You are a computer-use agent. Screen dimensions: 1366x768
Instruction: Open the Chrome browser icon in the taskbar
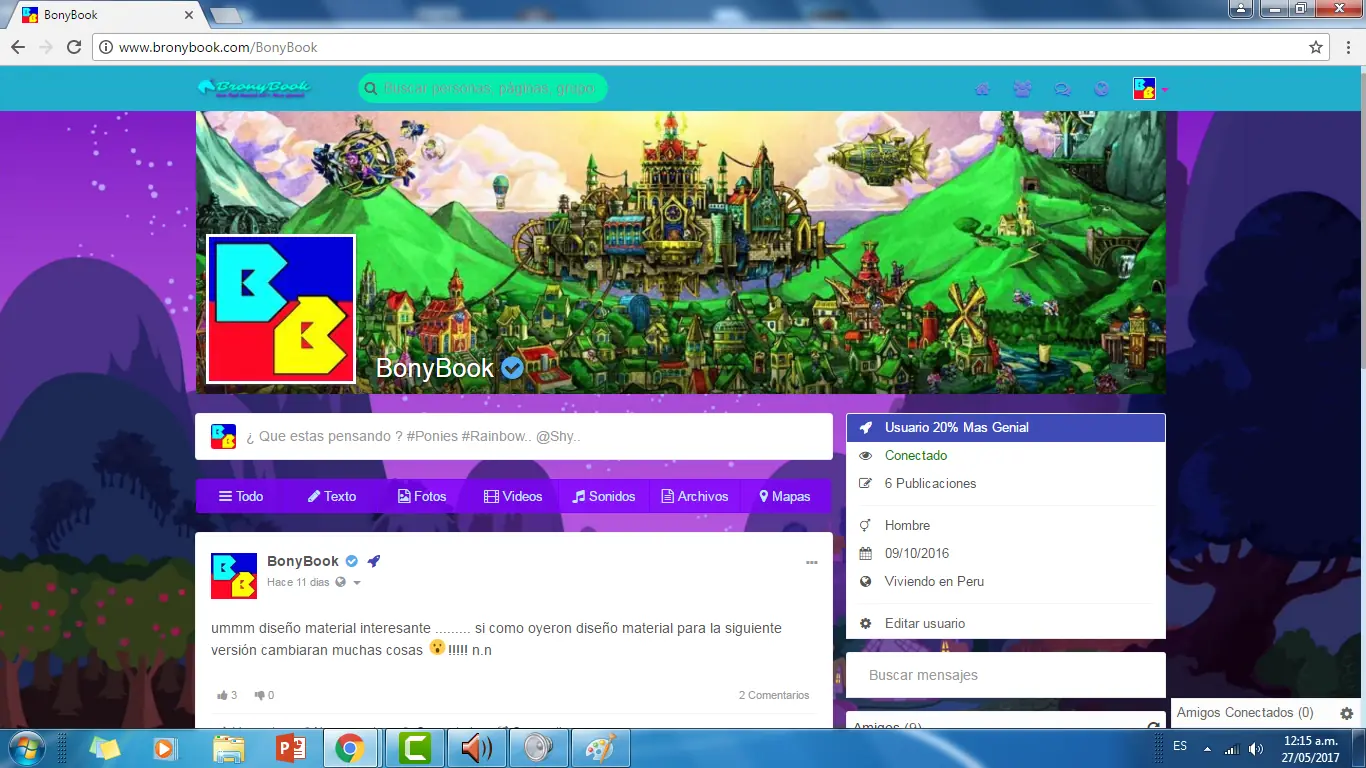click(350, 748)
